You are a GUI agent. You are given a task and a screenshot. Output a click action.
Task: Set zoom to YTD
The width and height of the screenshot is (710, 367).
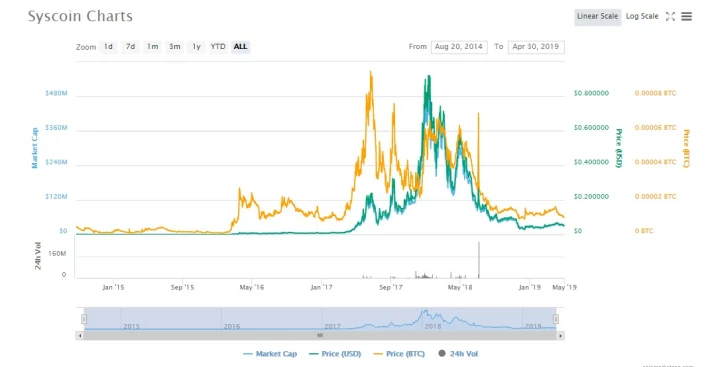pos(218,47)
